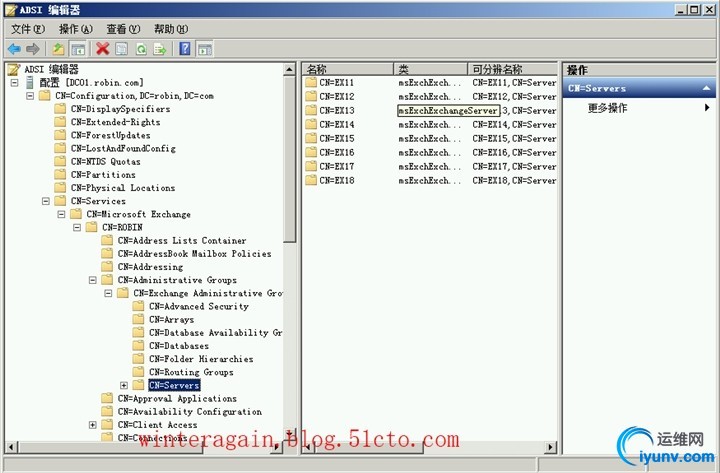
Task: Expand the CN=Servers tree node
Action: tap(124, 385)
